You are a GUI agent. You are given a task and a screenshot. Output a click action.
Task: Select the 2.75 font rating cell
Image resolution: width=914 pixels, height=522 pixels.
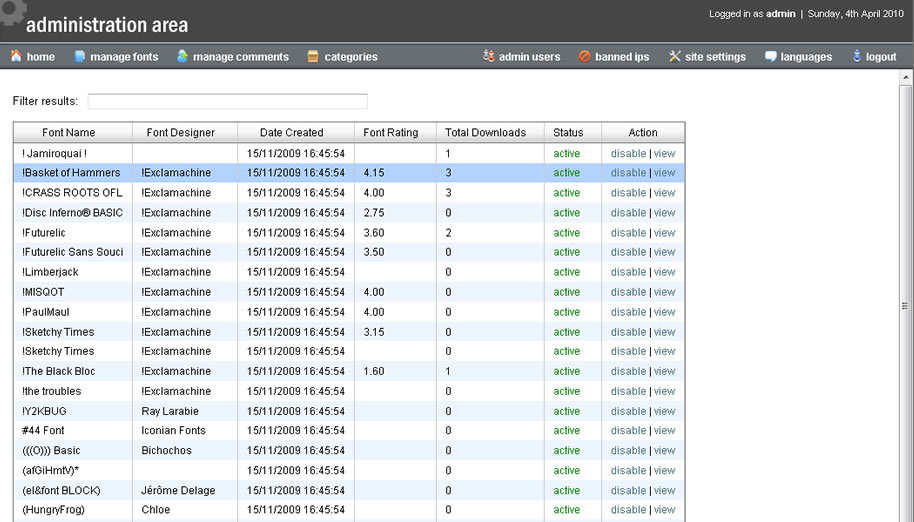(x=395, y=213)
